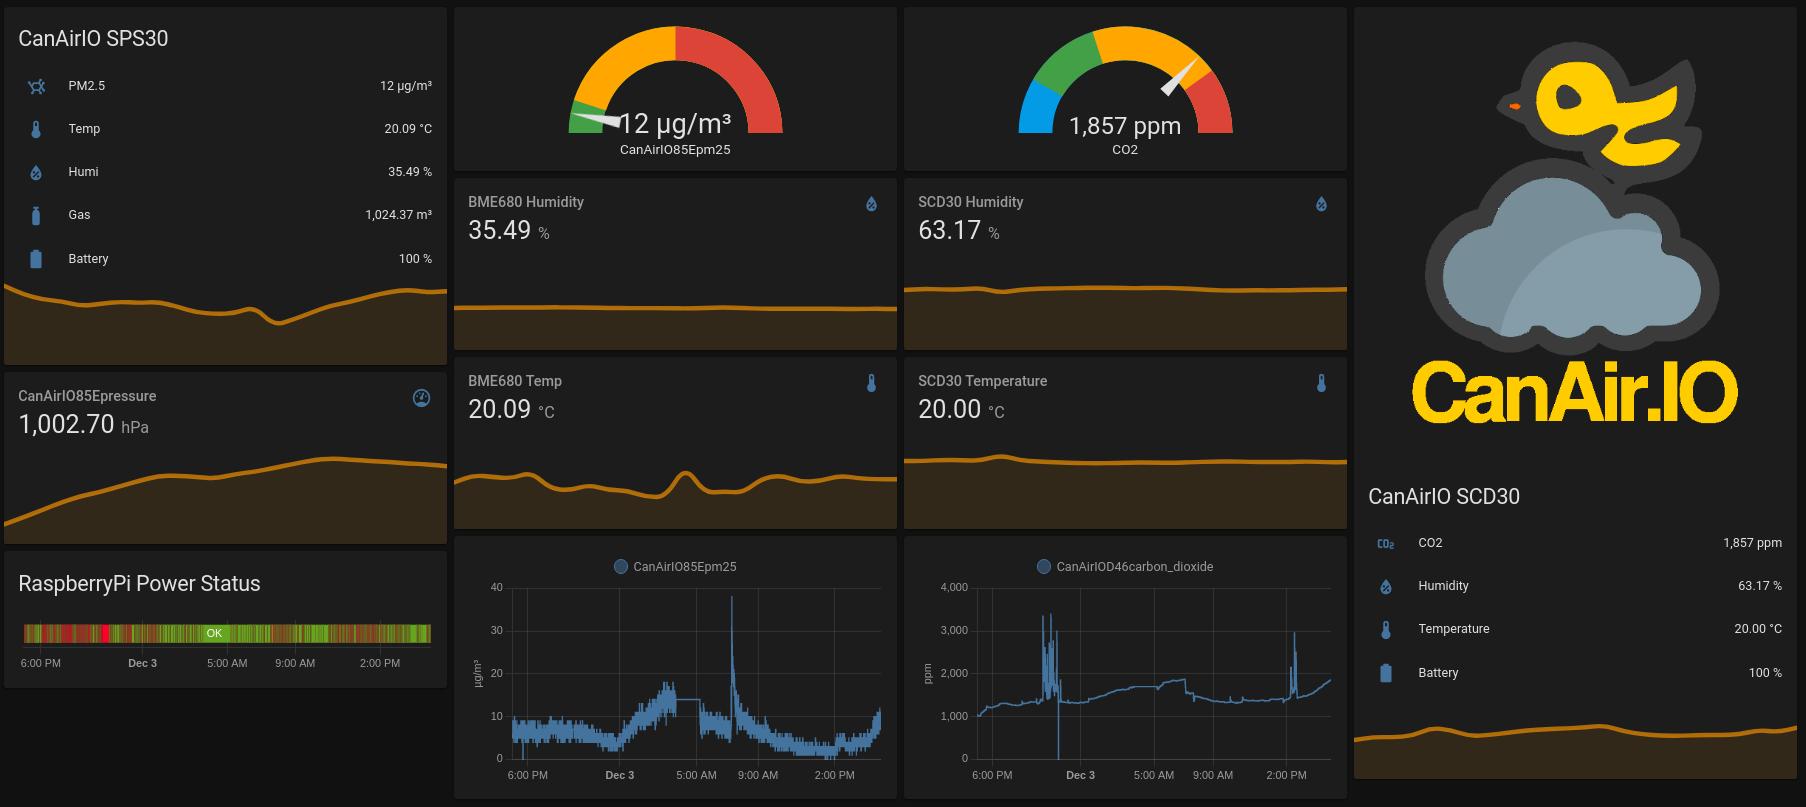Click the gauge icon on CanAirIO85Epressure card
This screenshot has width=1806, height=807.
pos(422,398)
